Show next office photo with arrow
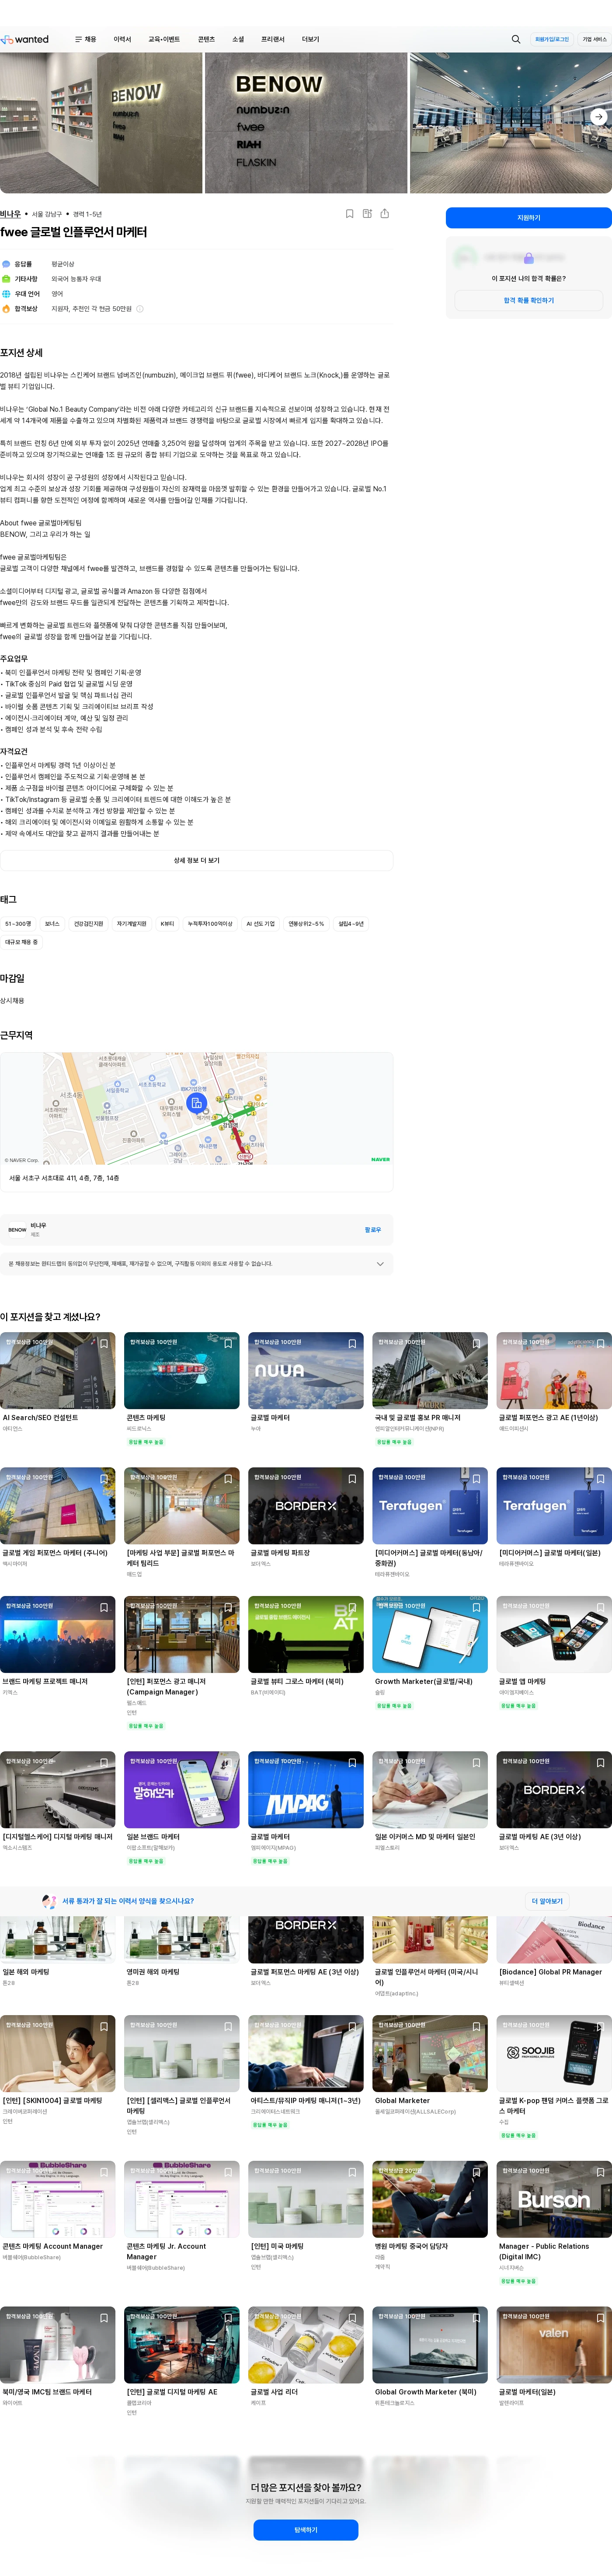The width and height of the screenshot is (612, 2576). click(598, 117)
